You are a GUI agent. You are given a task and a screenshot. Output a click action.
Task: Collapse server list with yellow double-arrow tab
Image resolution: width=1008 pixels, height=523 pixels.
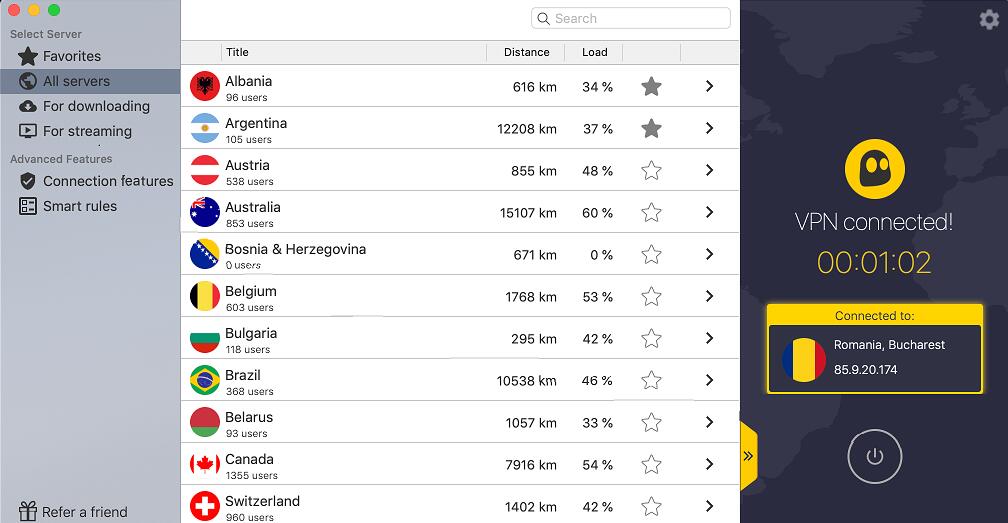[748, 456]
